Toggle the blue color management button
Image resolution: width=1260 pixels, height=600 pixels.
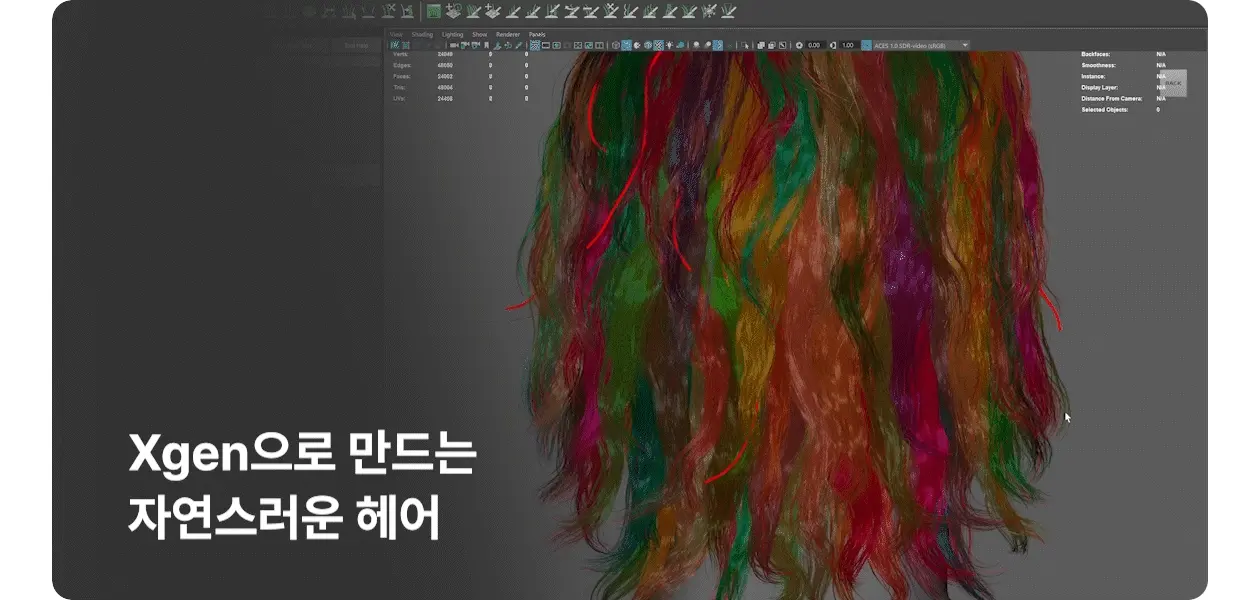[x=865, y=46]
